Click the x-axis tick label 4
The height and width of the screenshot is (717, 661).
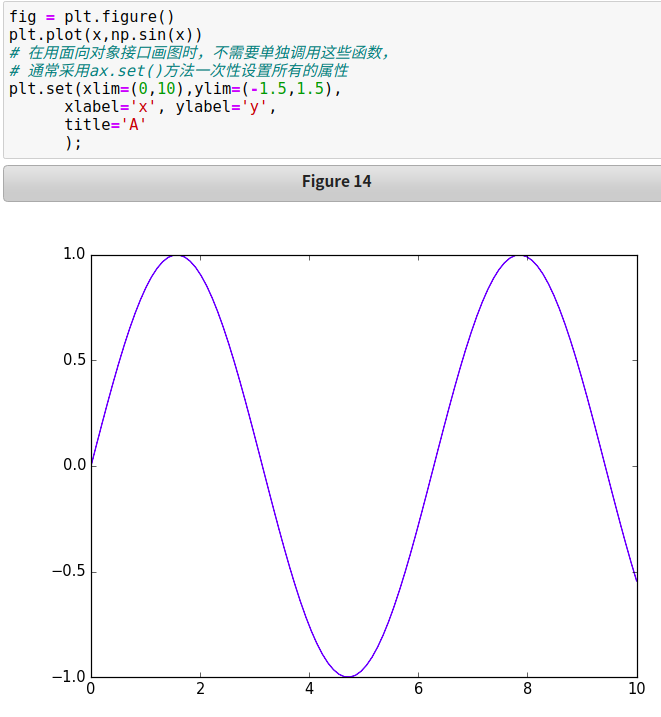(309, 689)
